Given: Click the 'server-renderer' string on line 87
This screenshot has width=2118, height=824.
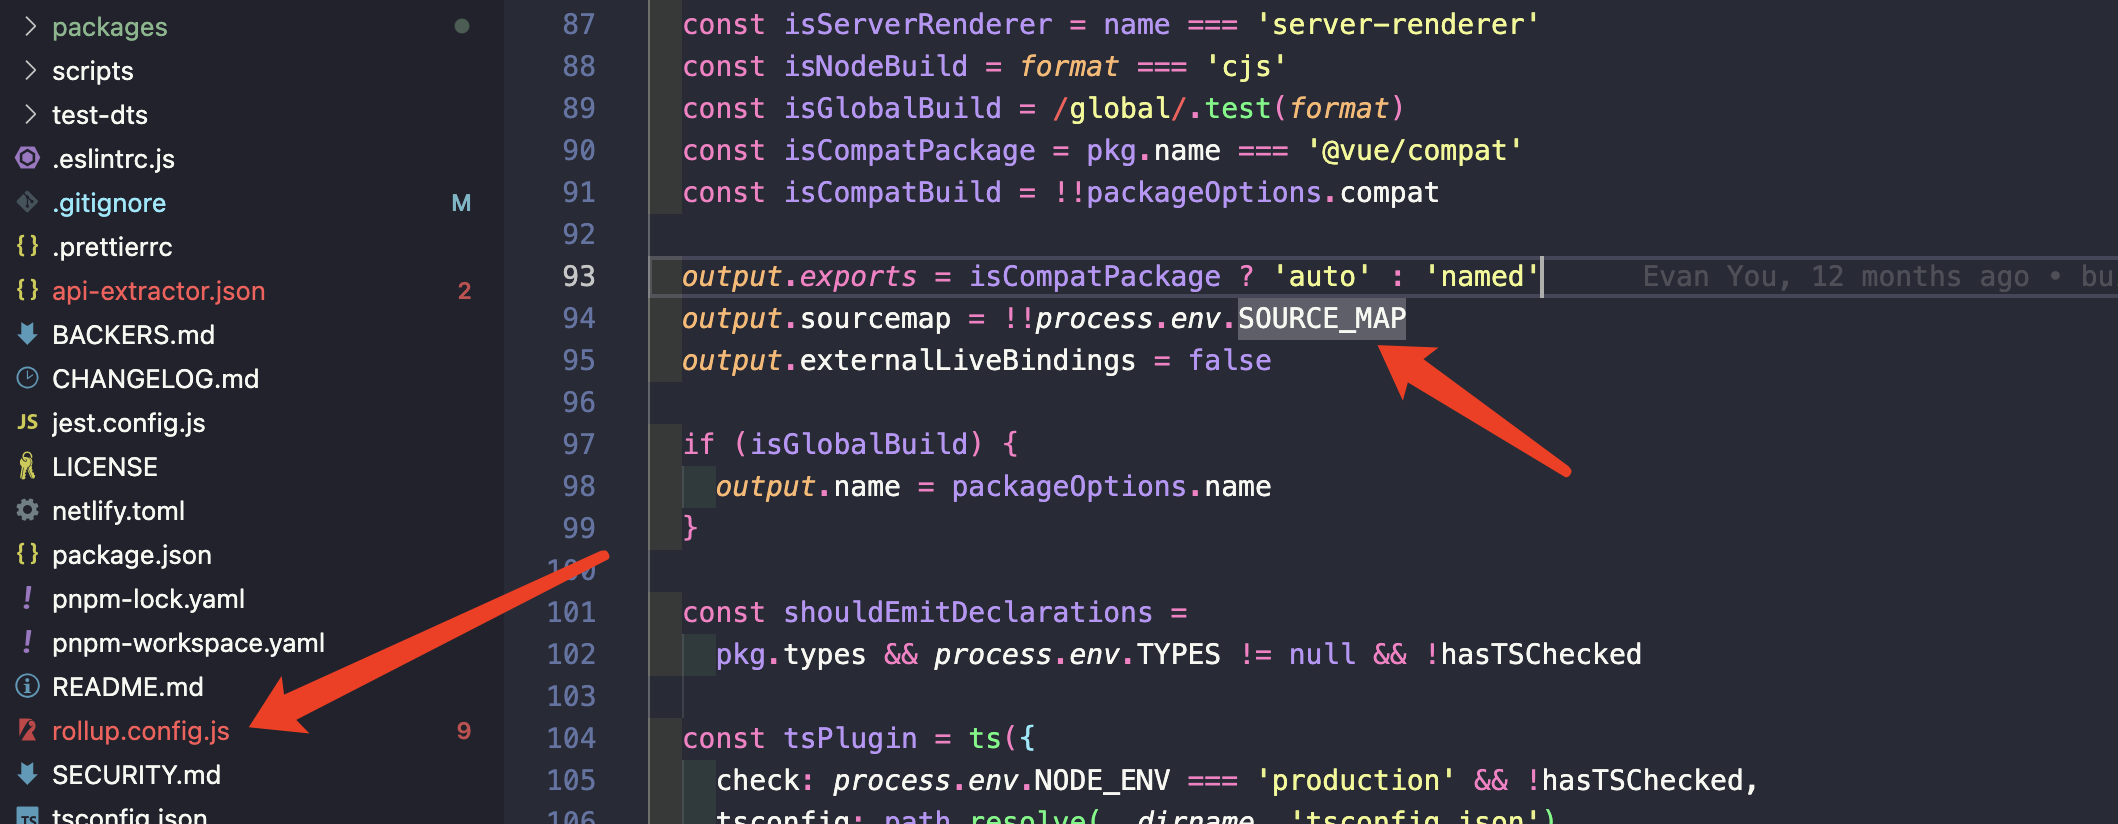Looking at the screenshot, I should [1398, 24].
